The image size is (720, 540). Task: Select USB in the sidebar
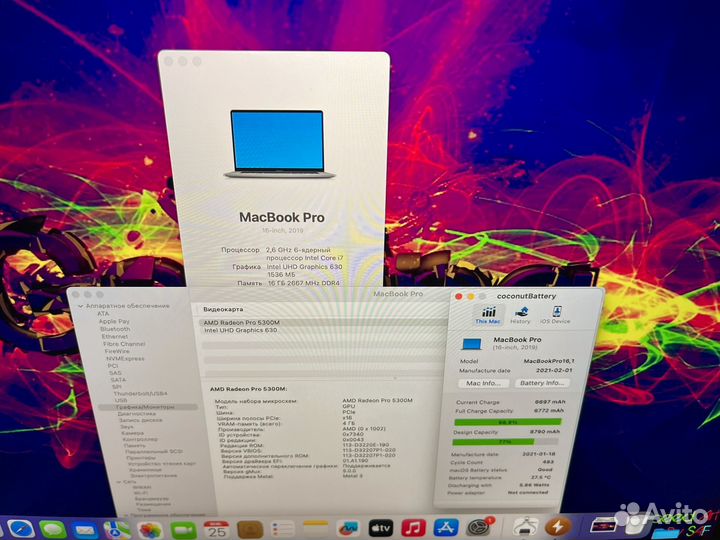click(121, 400)
